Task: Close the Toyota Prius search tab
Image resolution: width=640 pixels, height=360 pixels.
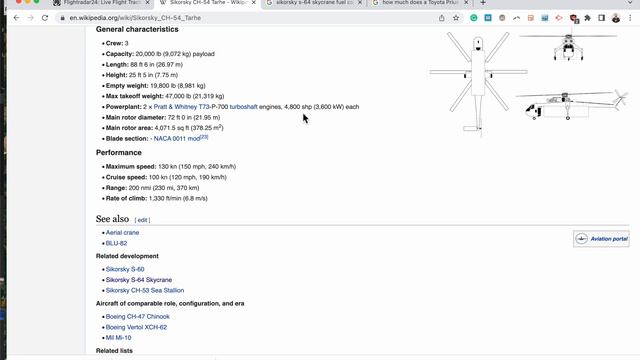Action: coord(466,3)
